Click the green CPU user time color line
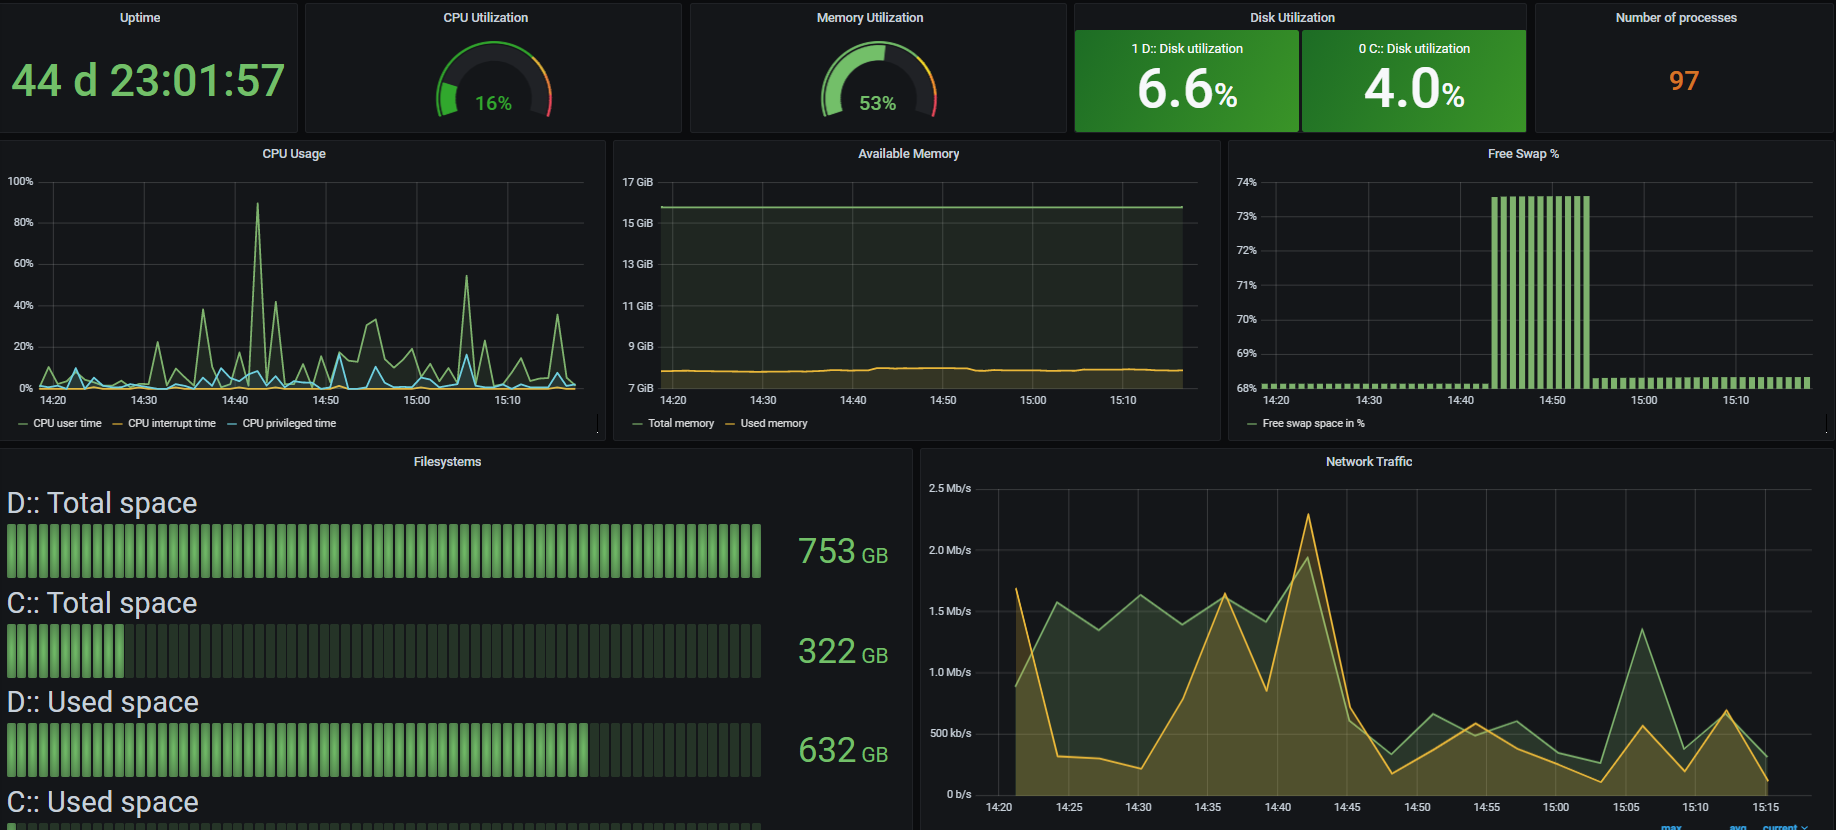The width and height of the screenshot is (1836, 830). coord(23,424)
